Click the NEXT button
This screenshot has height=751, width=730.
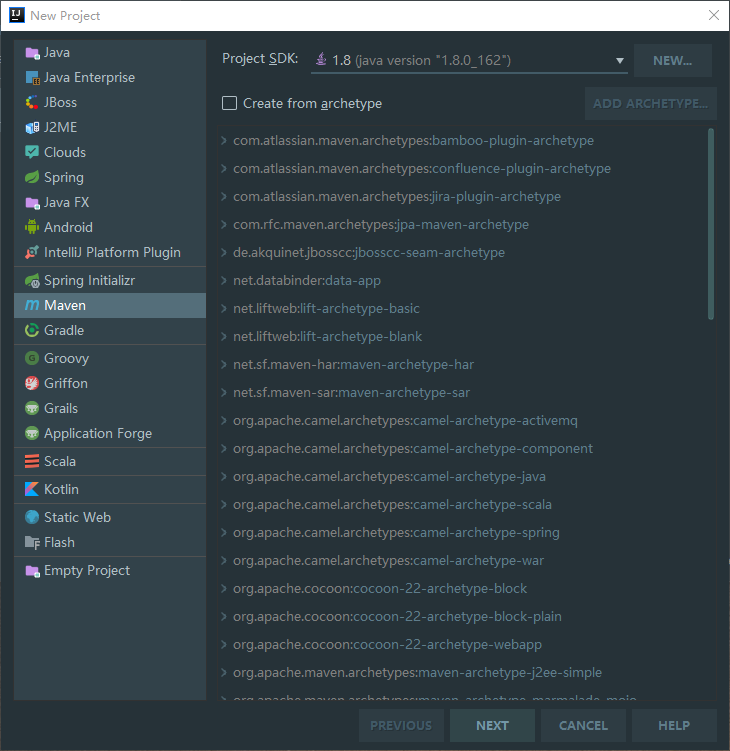pos(492,725)
